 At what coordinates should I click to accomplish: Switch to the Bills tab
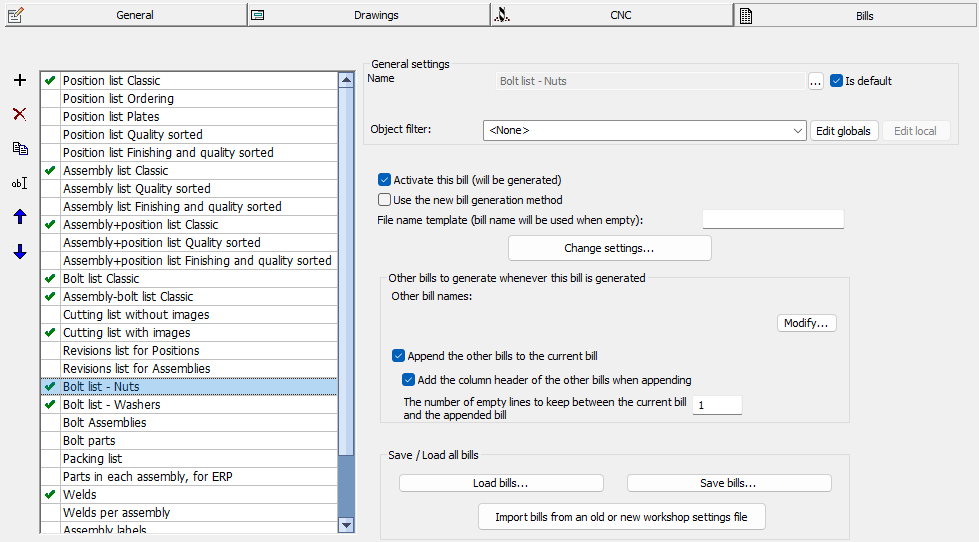click(855, 15)
